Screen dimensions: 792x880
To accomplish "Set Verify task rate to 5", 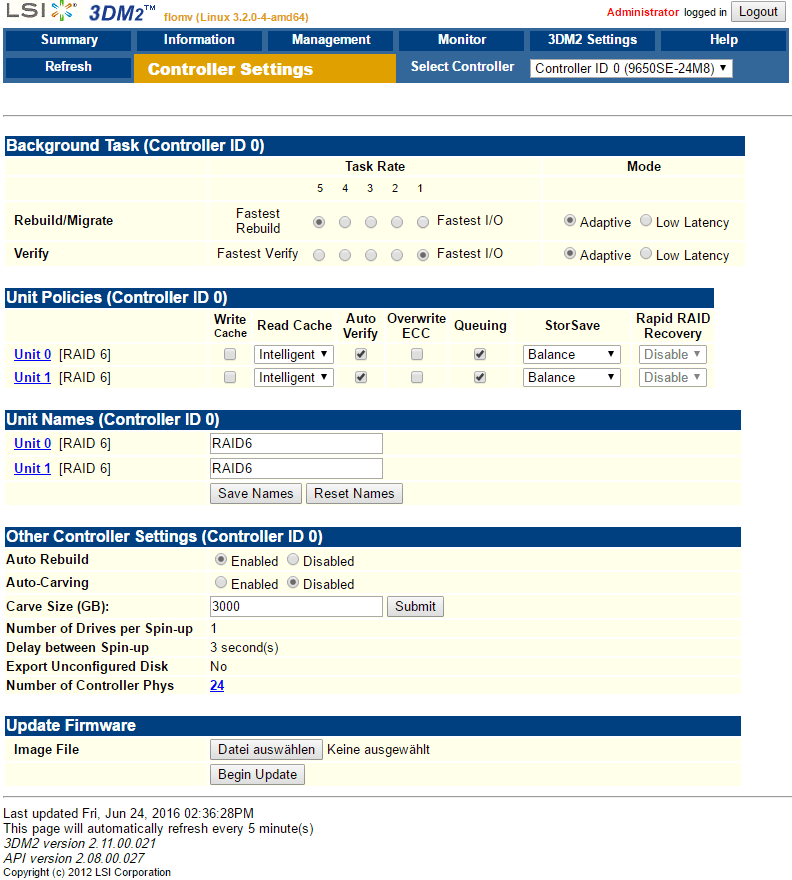I will (319, 255).
